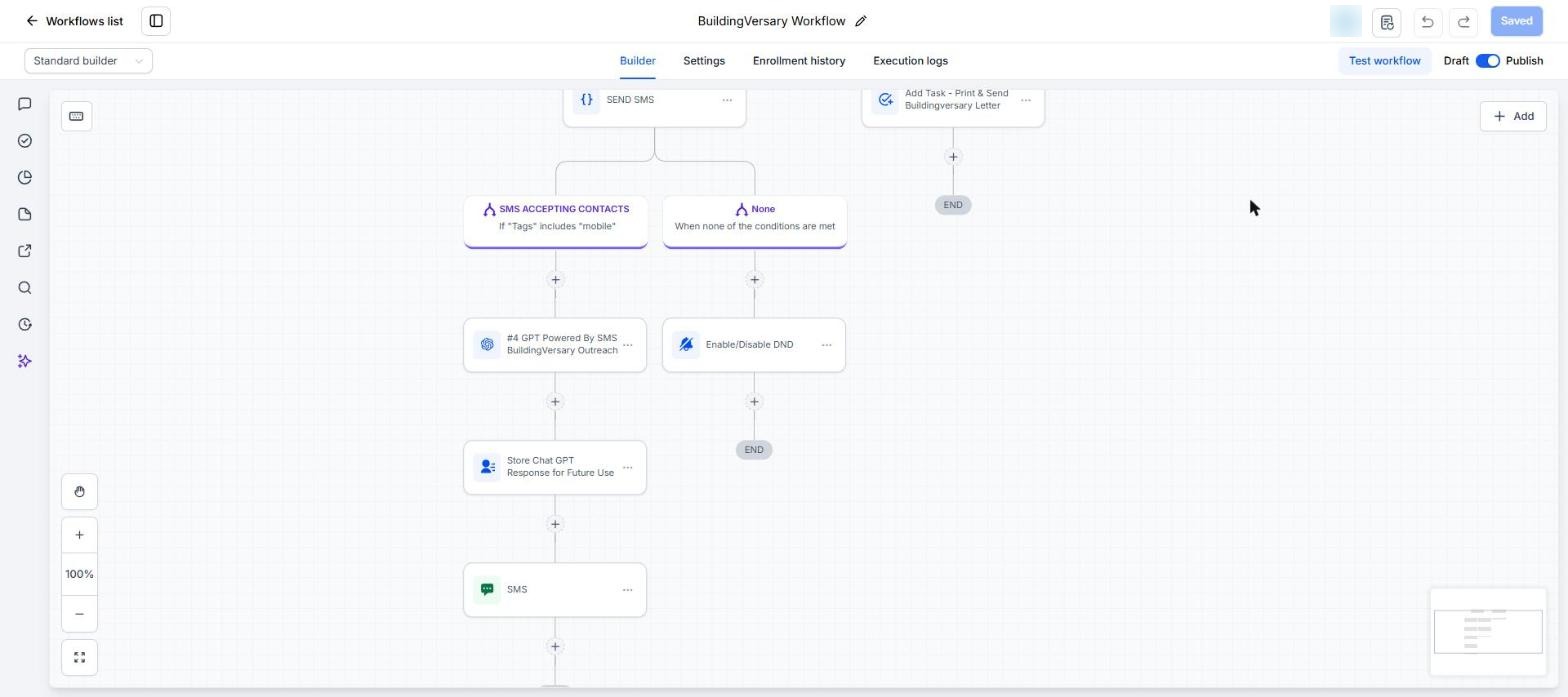
Task: Click the Add button on the canvas
Action: tap(1513, 116)
